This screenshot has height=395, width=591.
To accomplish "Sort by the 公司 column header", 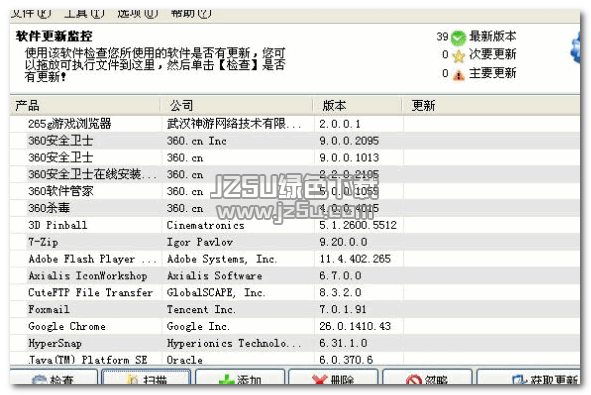I will point(236,106).
